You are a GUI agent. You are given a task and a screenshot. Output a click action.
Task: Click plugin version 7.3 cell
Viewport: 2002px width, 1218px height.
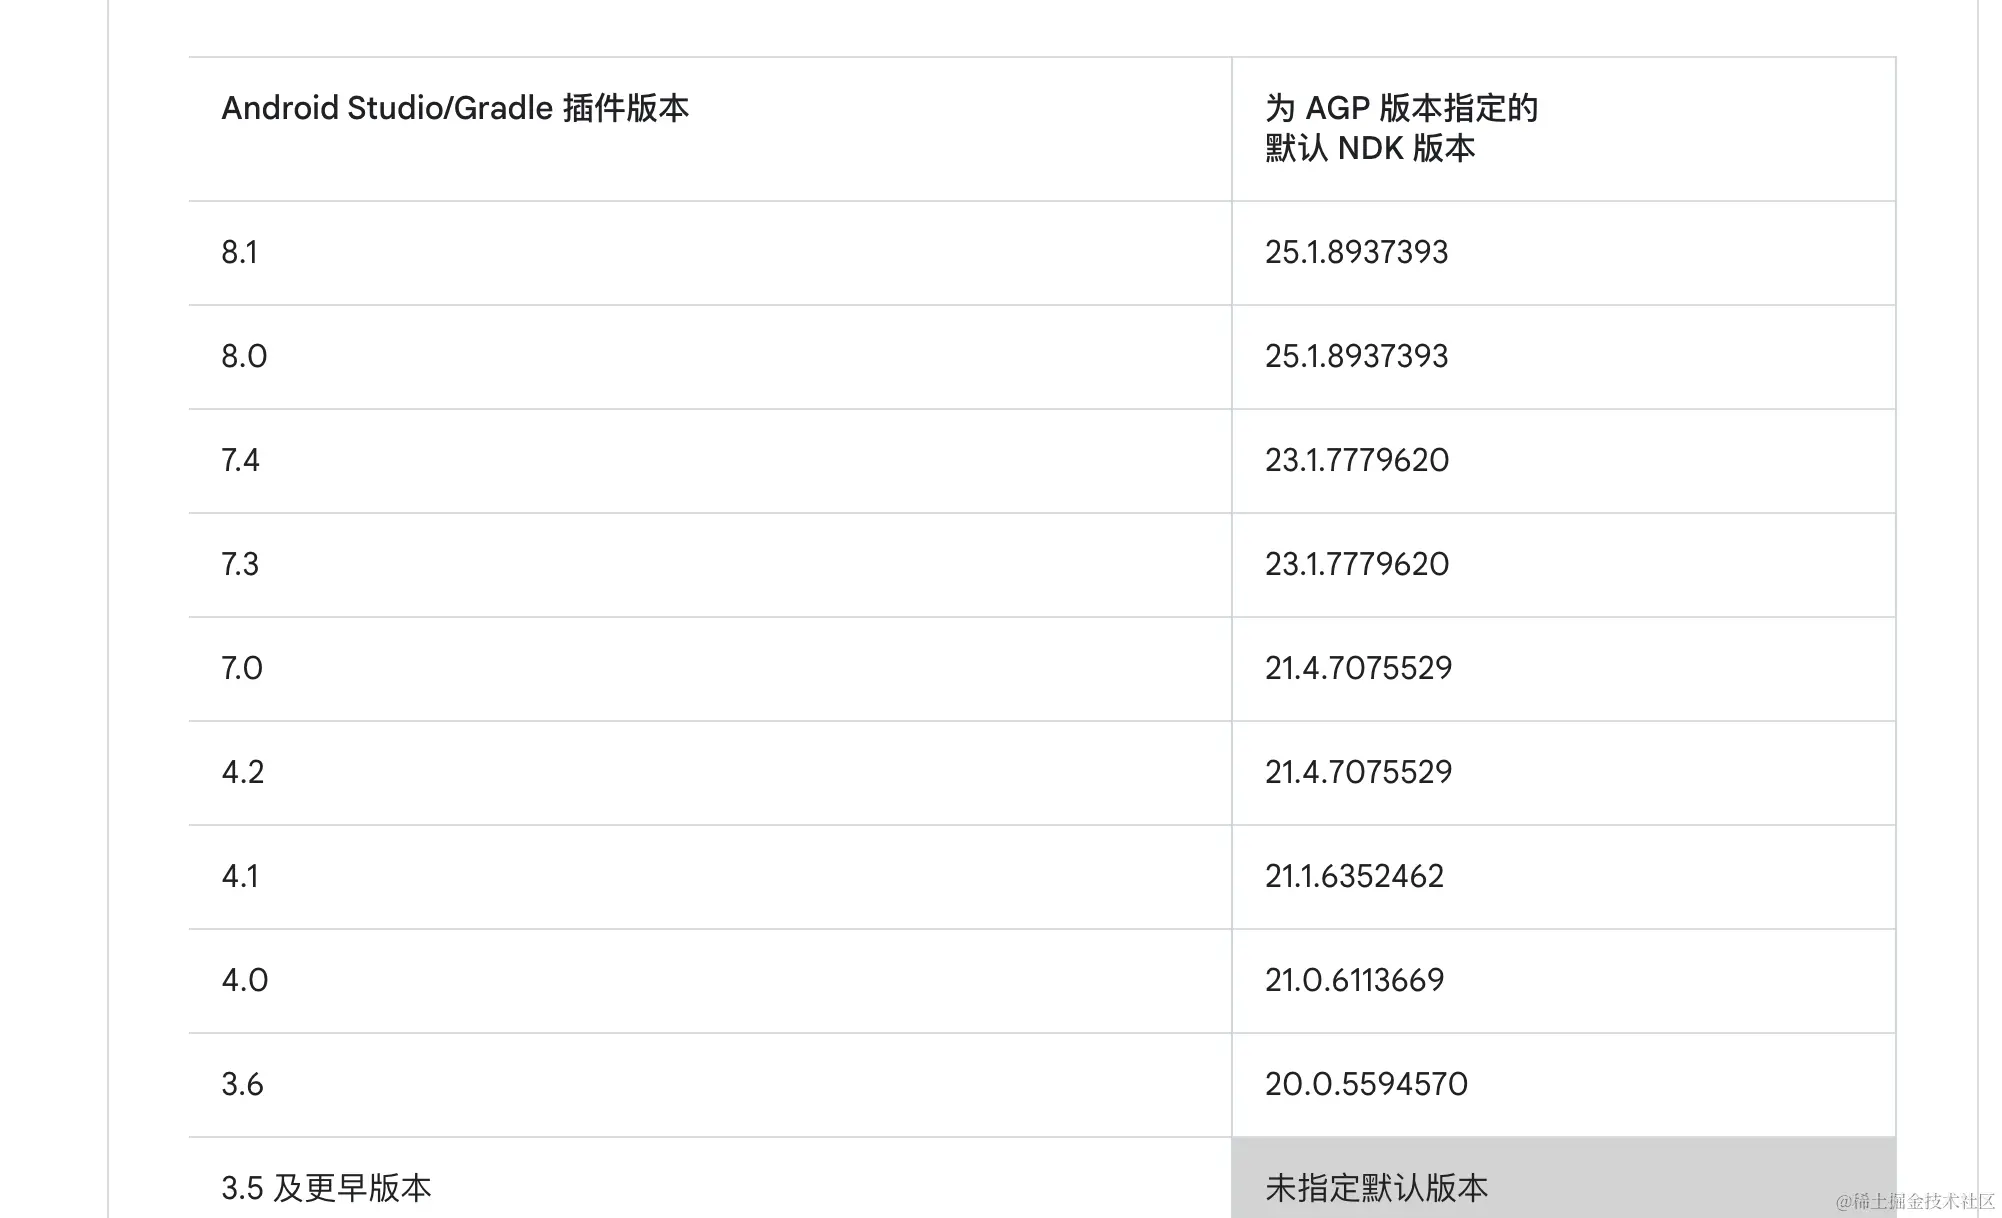coord(240,564)
